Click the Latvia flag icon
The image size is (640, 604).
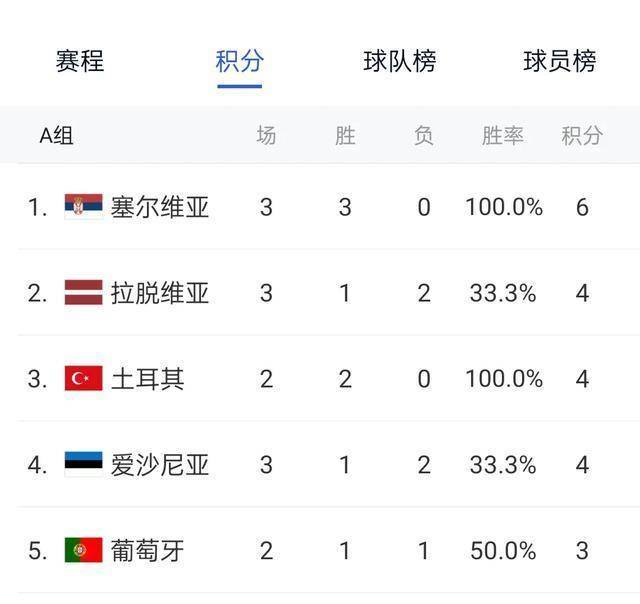tap(84, 293)
